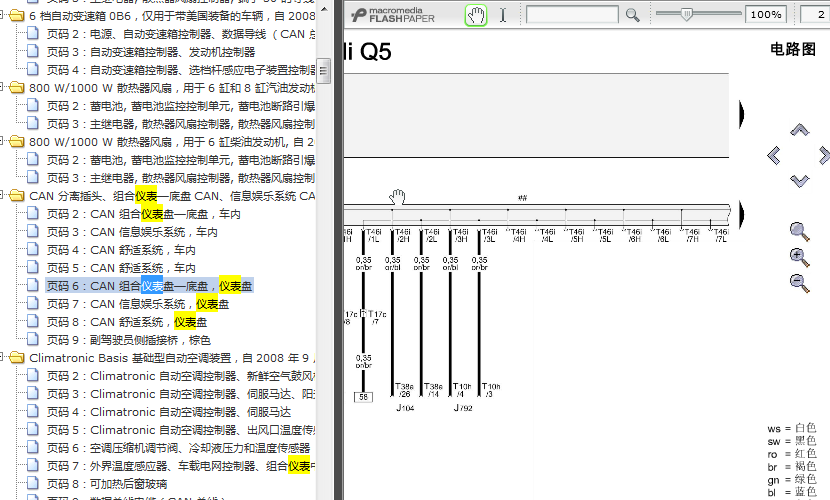The width and height of the screenshot is (830, 500).
Task: Collapse the Climatronic Basis folder node
Action: coord(3,357)
